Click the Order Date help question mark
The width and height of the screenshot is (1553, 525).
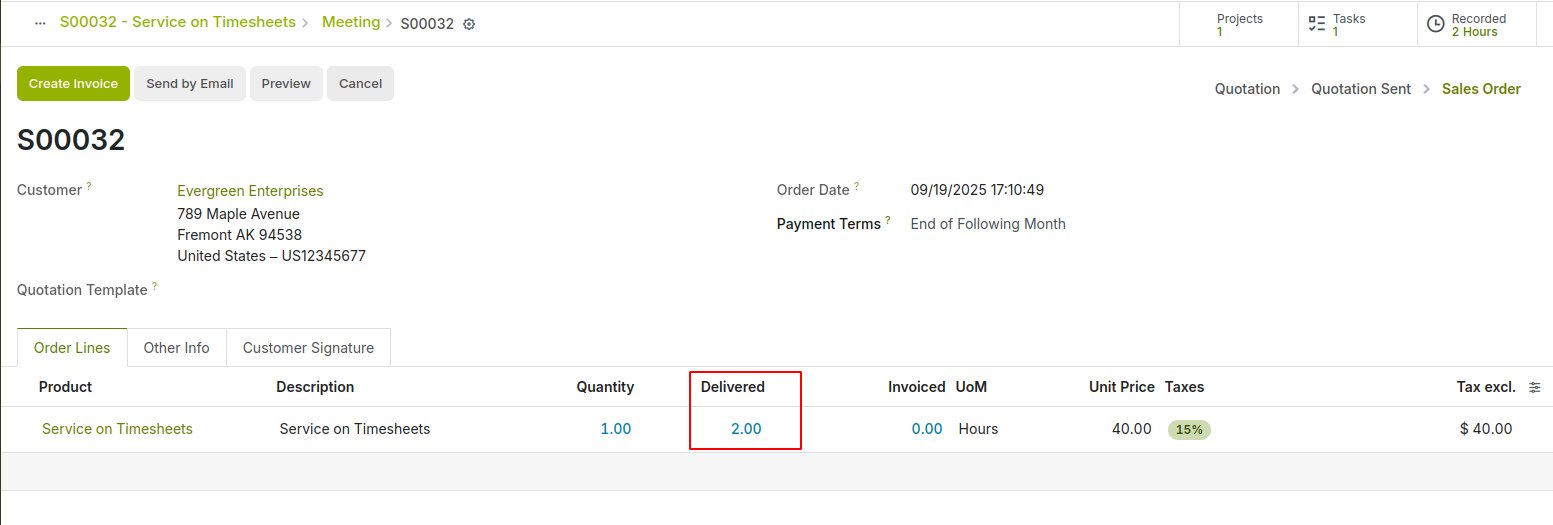point(857,186)
